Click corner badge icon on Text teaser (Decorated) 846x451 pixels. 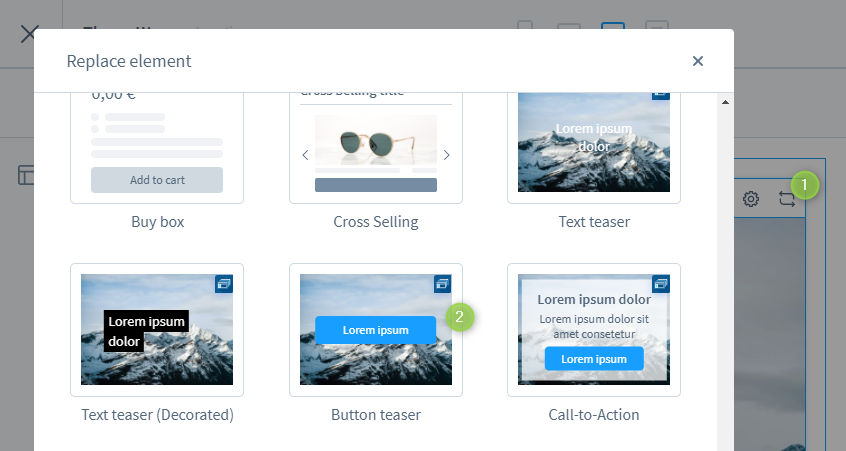pyautogui.click(x=224, y=284)
